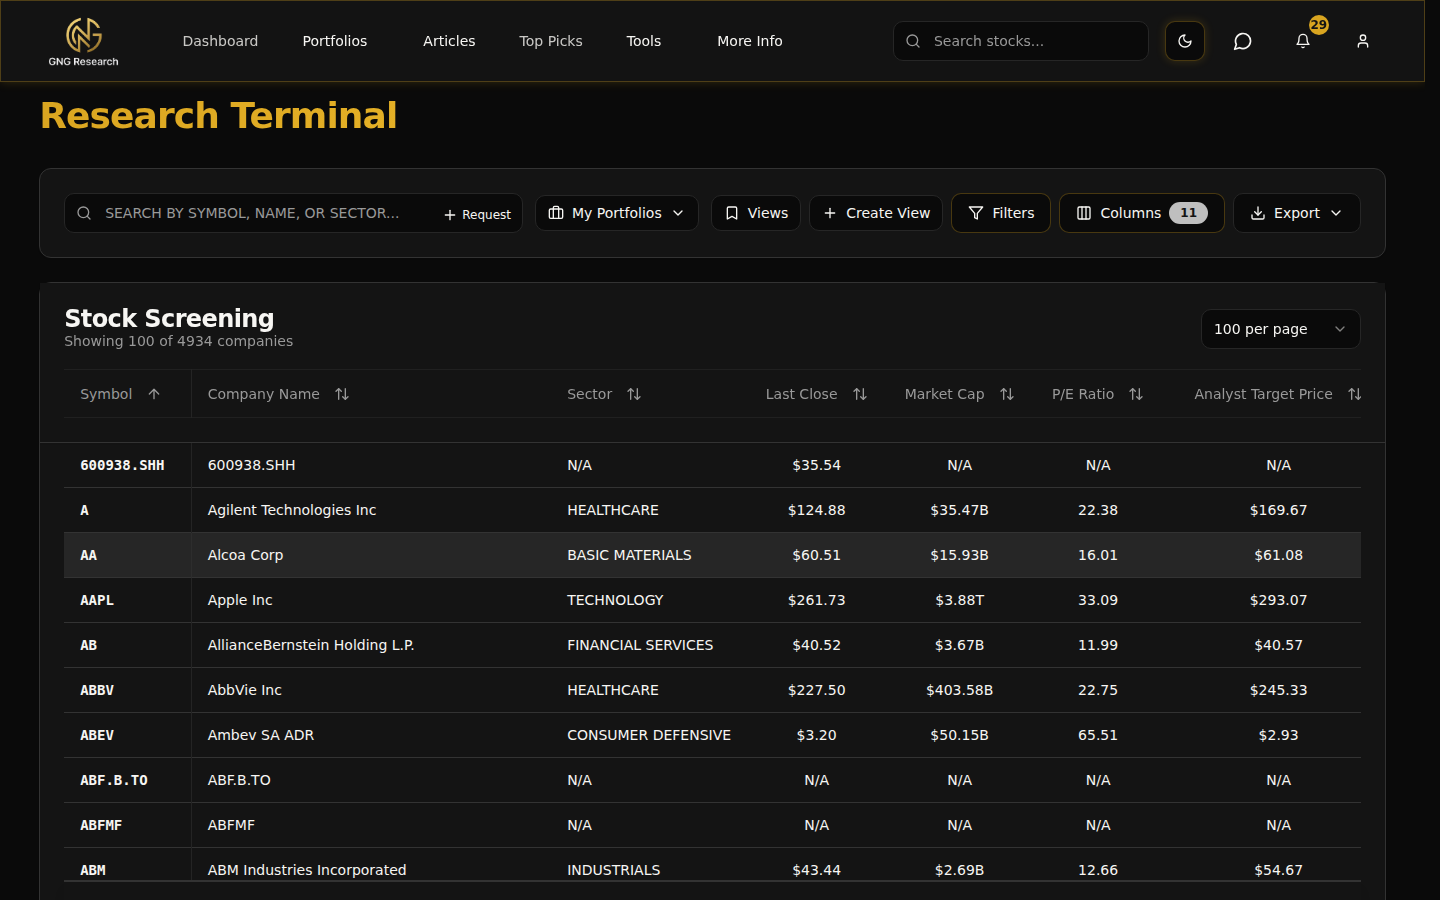
Task: Click the ABFMF symbol cell
Action: (101, 825)
